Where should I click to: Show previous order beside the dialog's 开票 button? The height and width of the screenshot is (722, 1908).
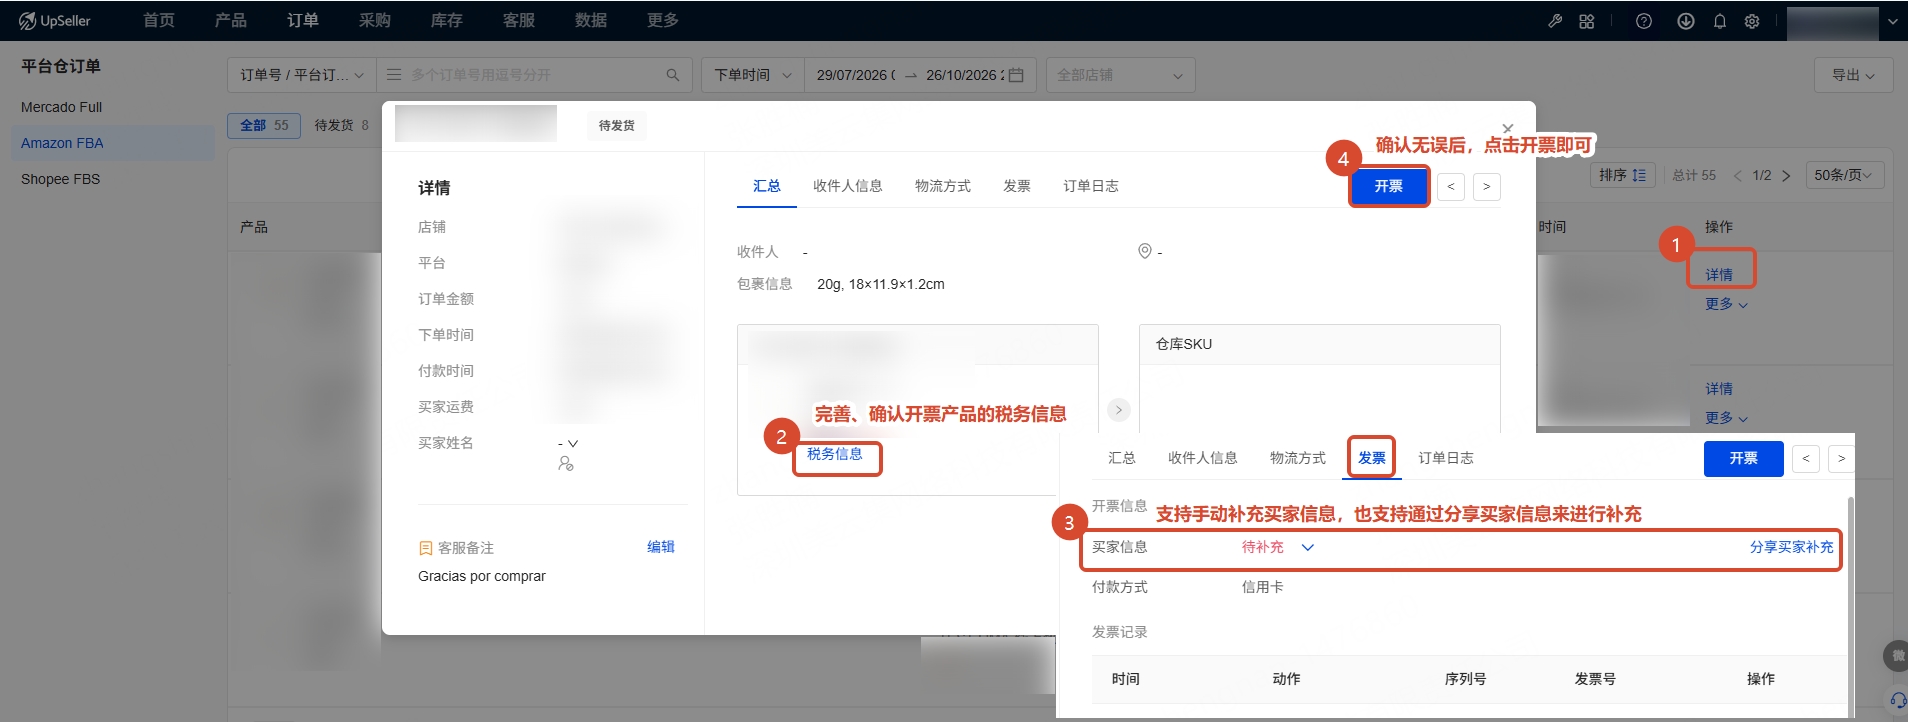[1451, 187]
